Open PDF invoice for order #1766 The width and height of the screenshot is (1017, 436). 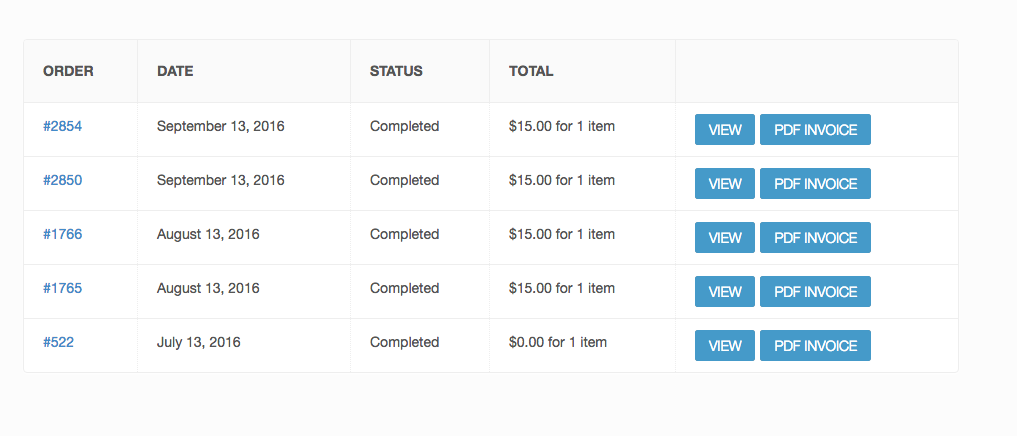(x=815, y=237)
